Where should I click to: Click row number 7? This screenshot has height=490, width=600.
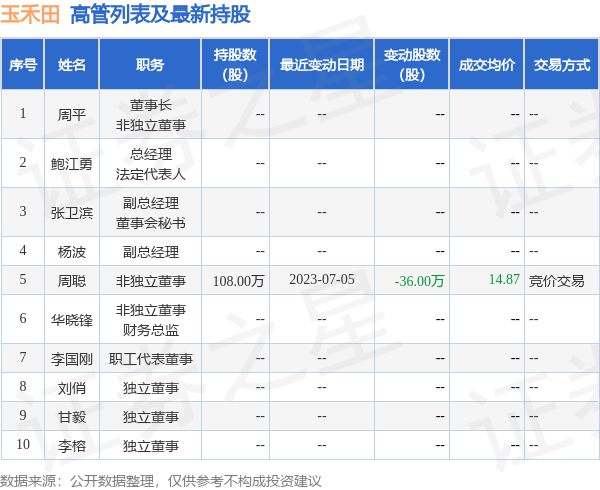pyautogui.click(x=23, y=358)
